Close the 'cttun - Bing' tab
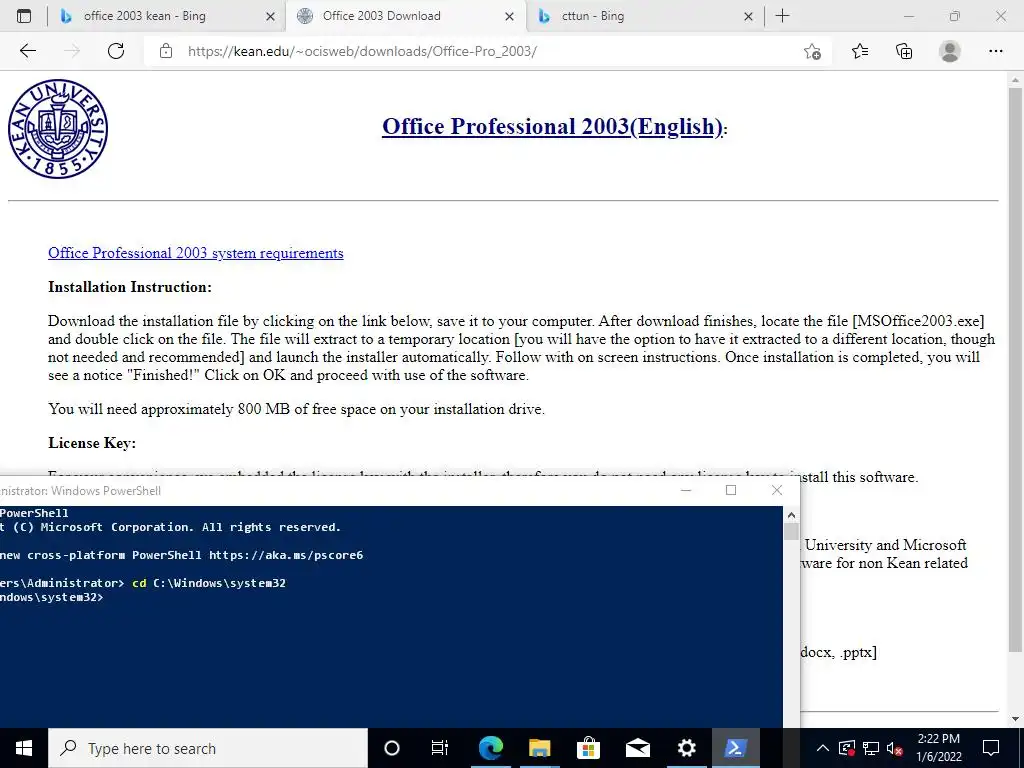The width and height of the screenshot is (1024, 768). 748,17
